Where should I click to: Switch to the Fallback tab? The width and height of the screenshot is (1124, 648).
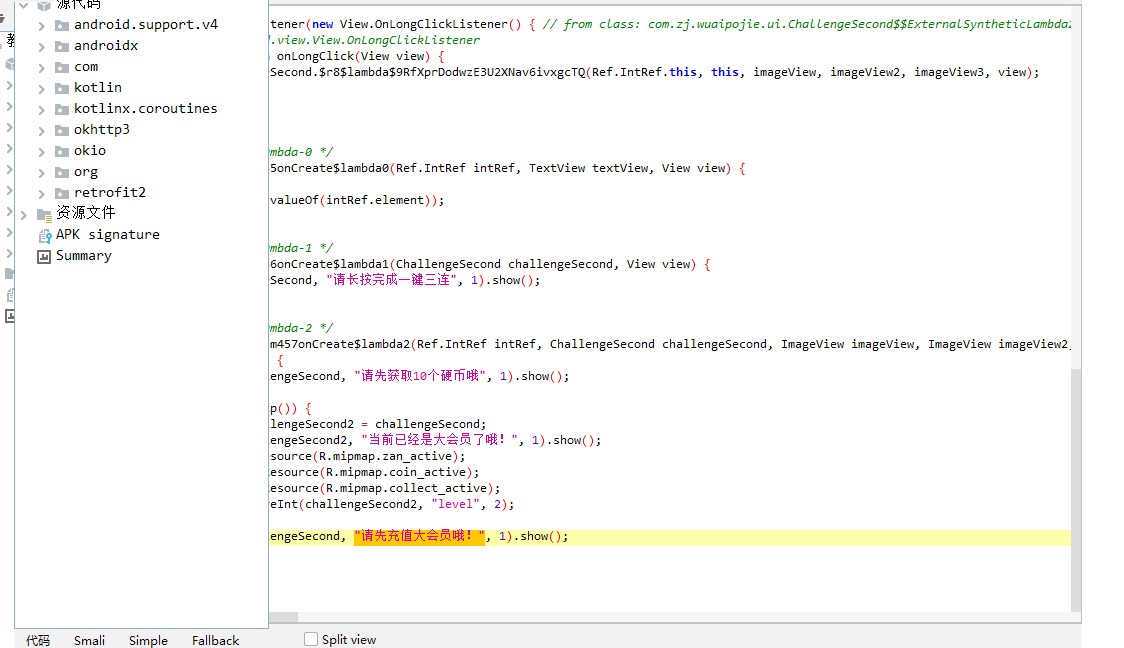pyautogui.click(x=215, y=640)
